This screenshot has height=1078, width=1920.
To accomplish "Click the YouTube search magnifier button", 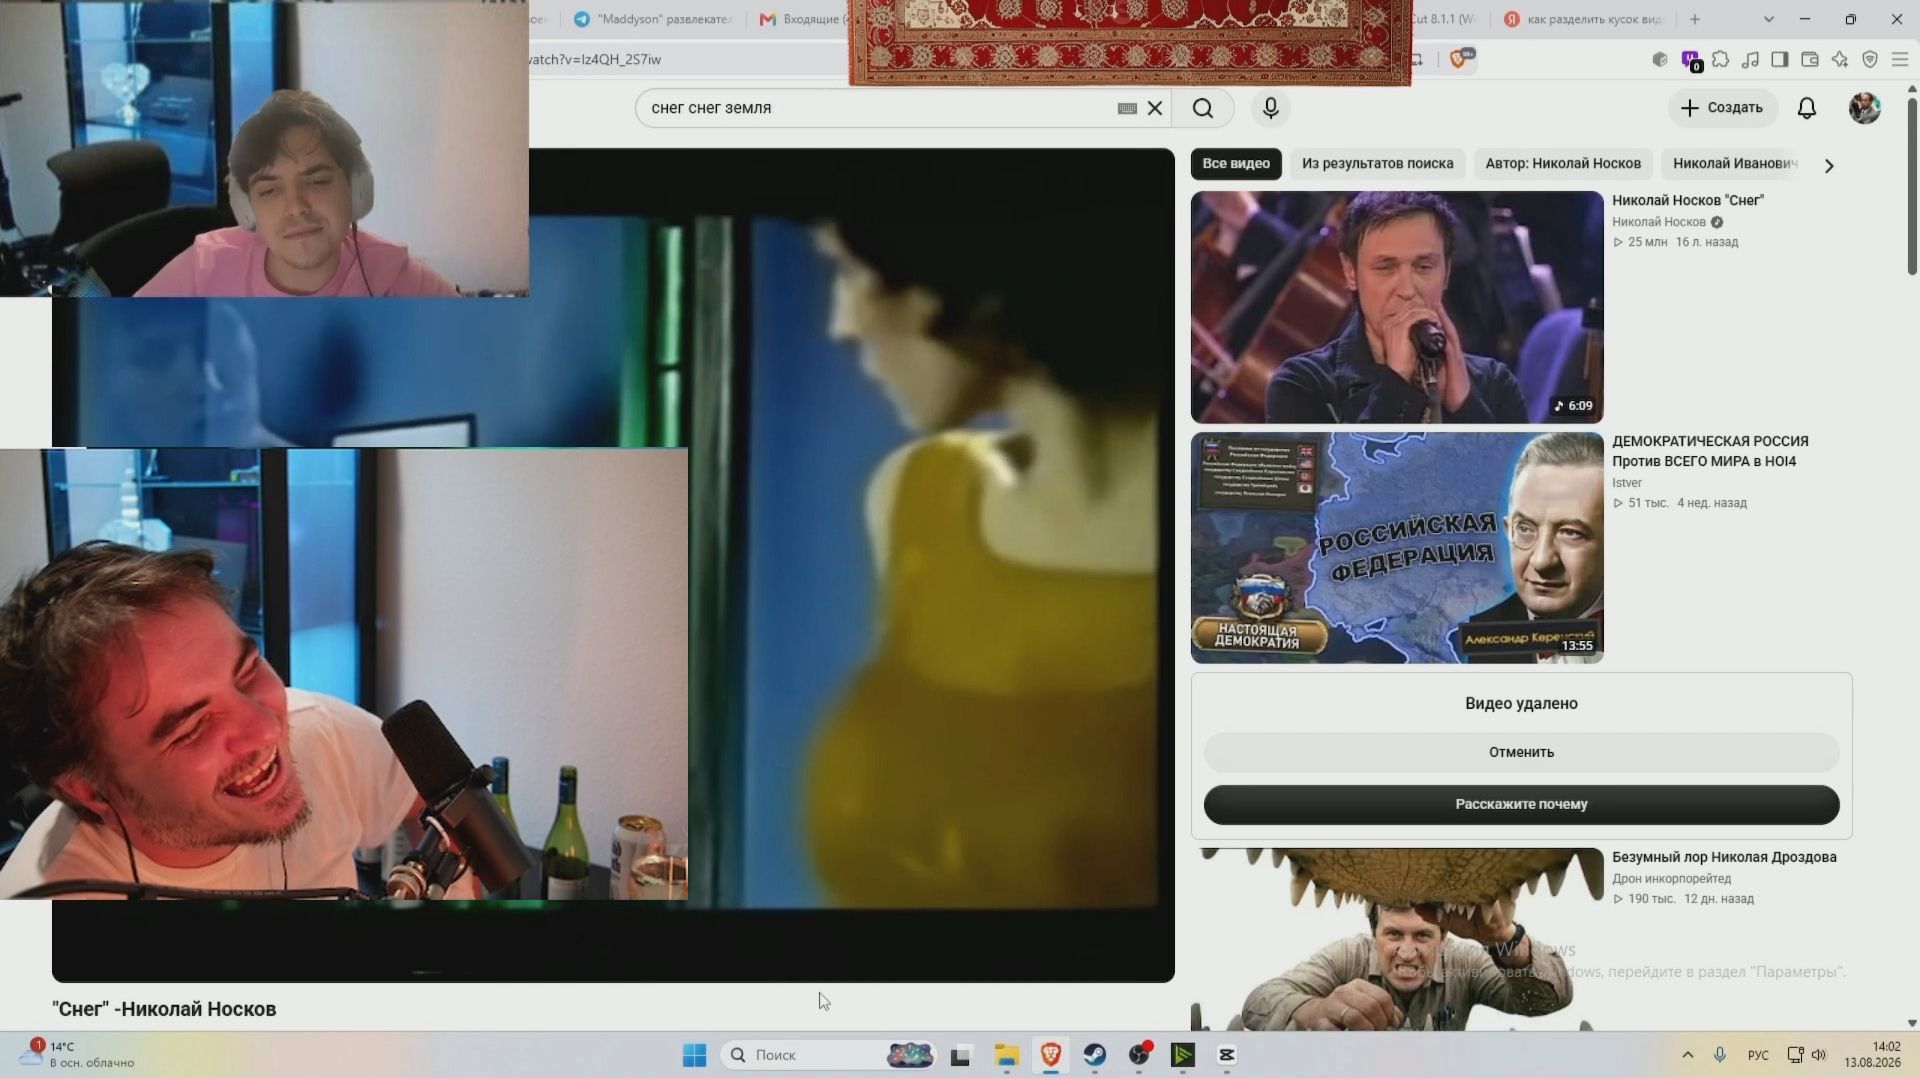I will click(1203, 108).
